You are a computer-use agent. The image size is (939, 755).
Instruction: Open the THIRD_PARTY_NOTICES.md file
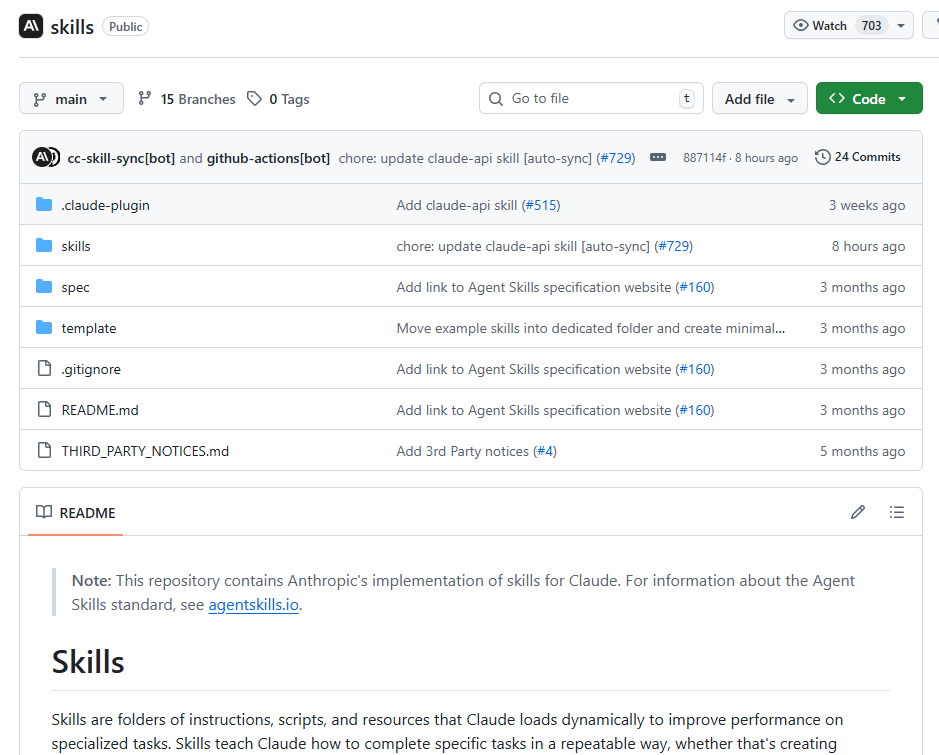145,451
